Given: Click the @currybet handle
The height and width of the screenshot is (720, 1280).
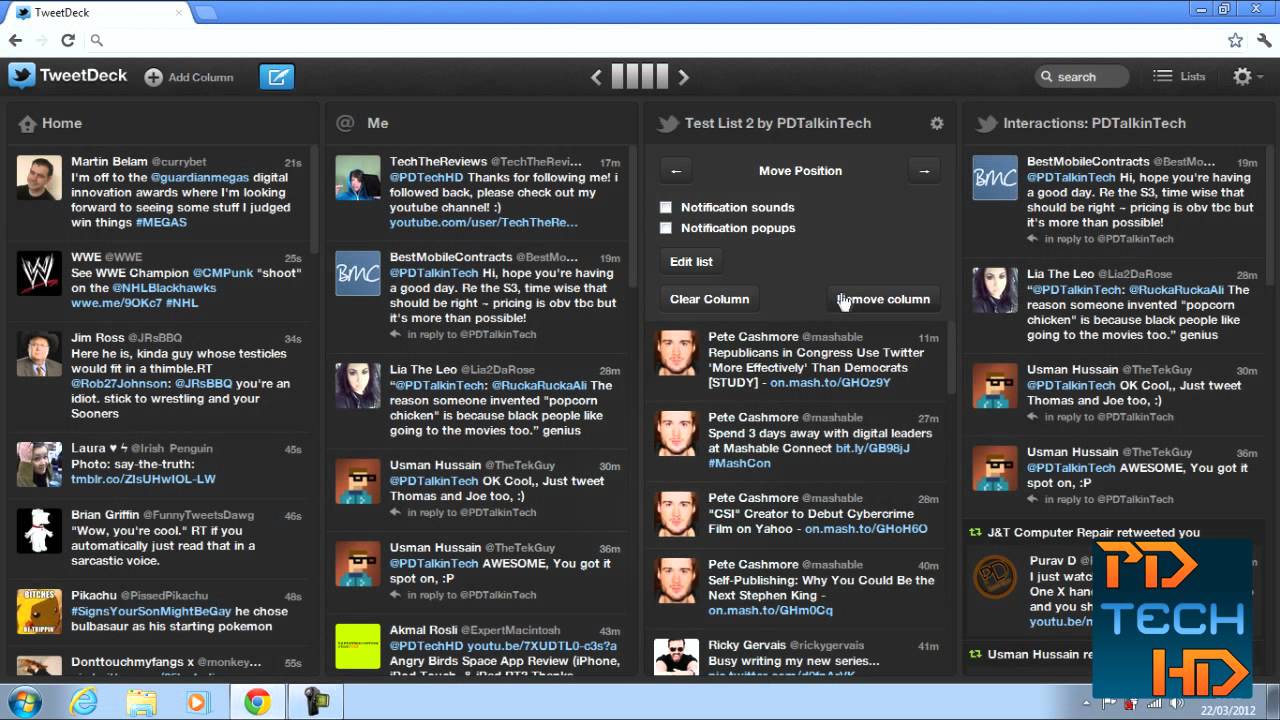Looking at the screenshot, I should 179,162.
